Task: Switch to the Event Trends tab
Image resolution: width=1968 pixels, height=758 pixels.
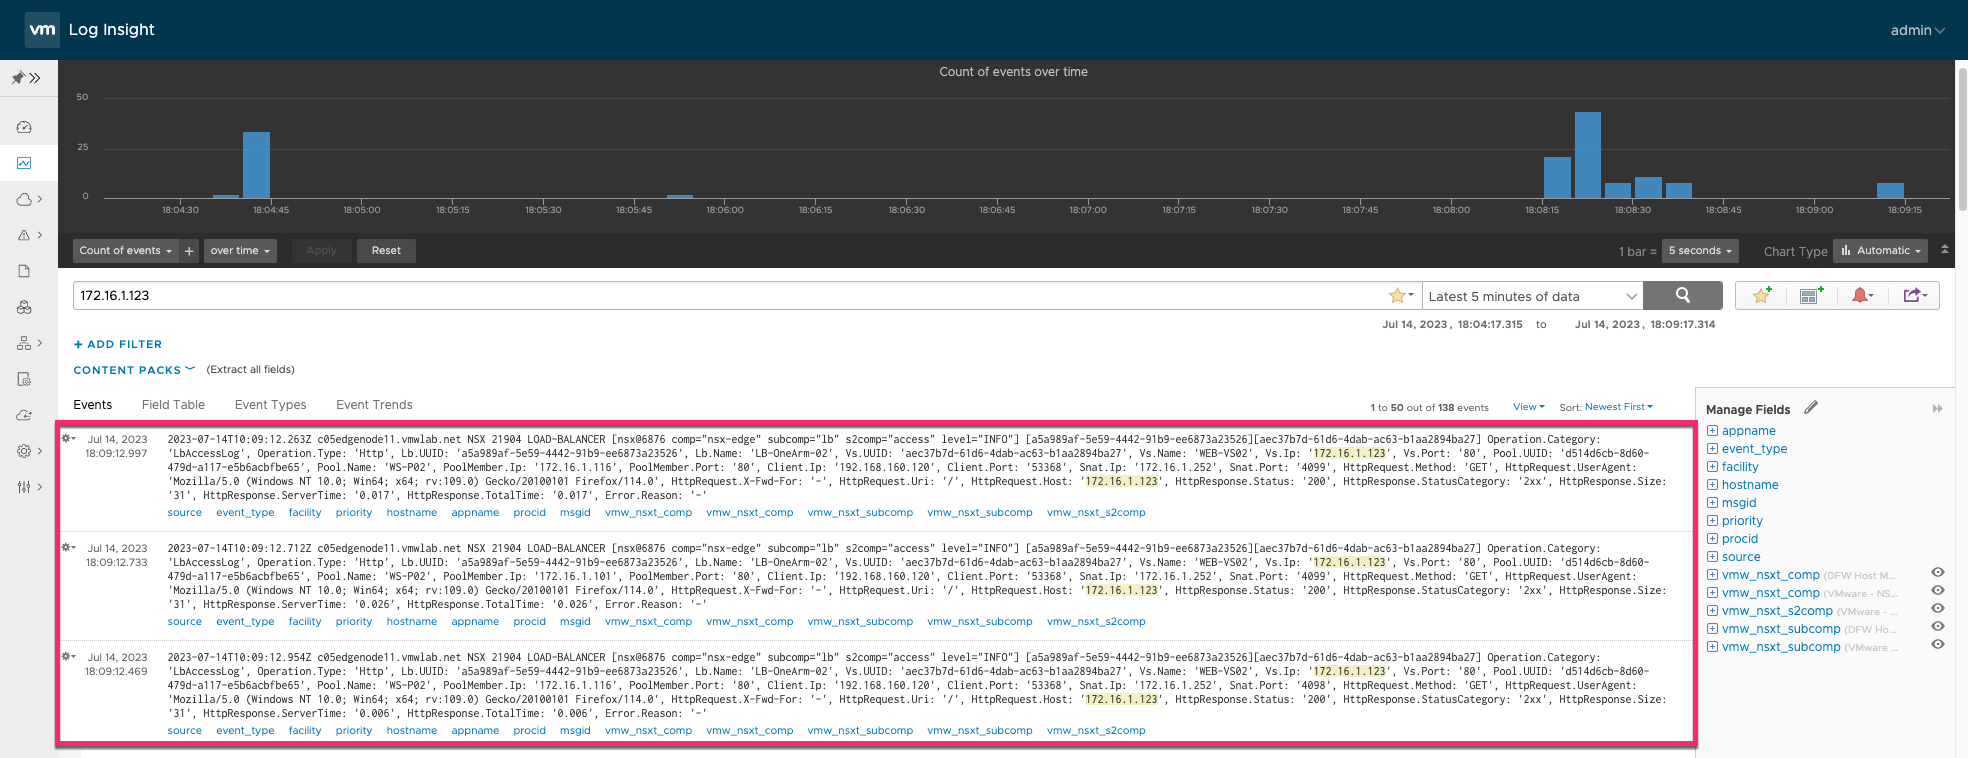Action: pos(374,405)
